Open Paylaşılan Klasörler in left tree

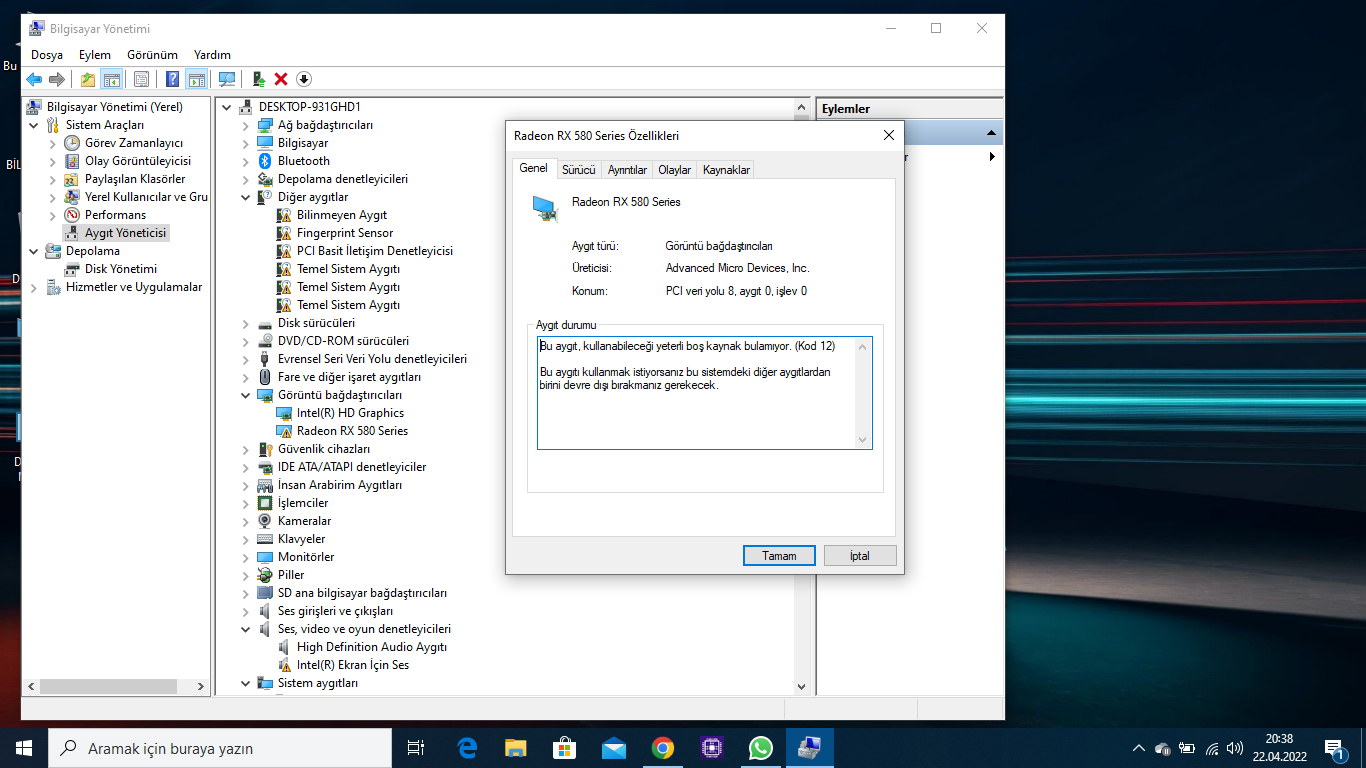[x=135, y=179]
